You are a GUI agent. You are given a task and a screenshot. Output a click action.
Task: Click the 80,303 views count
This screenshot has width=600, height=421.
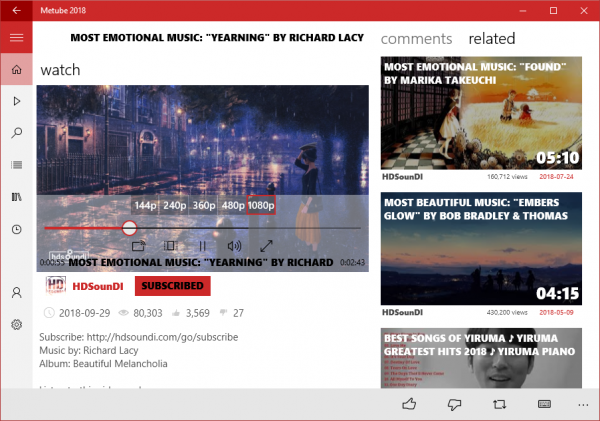coord(148,313)
